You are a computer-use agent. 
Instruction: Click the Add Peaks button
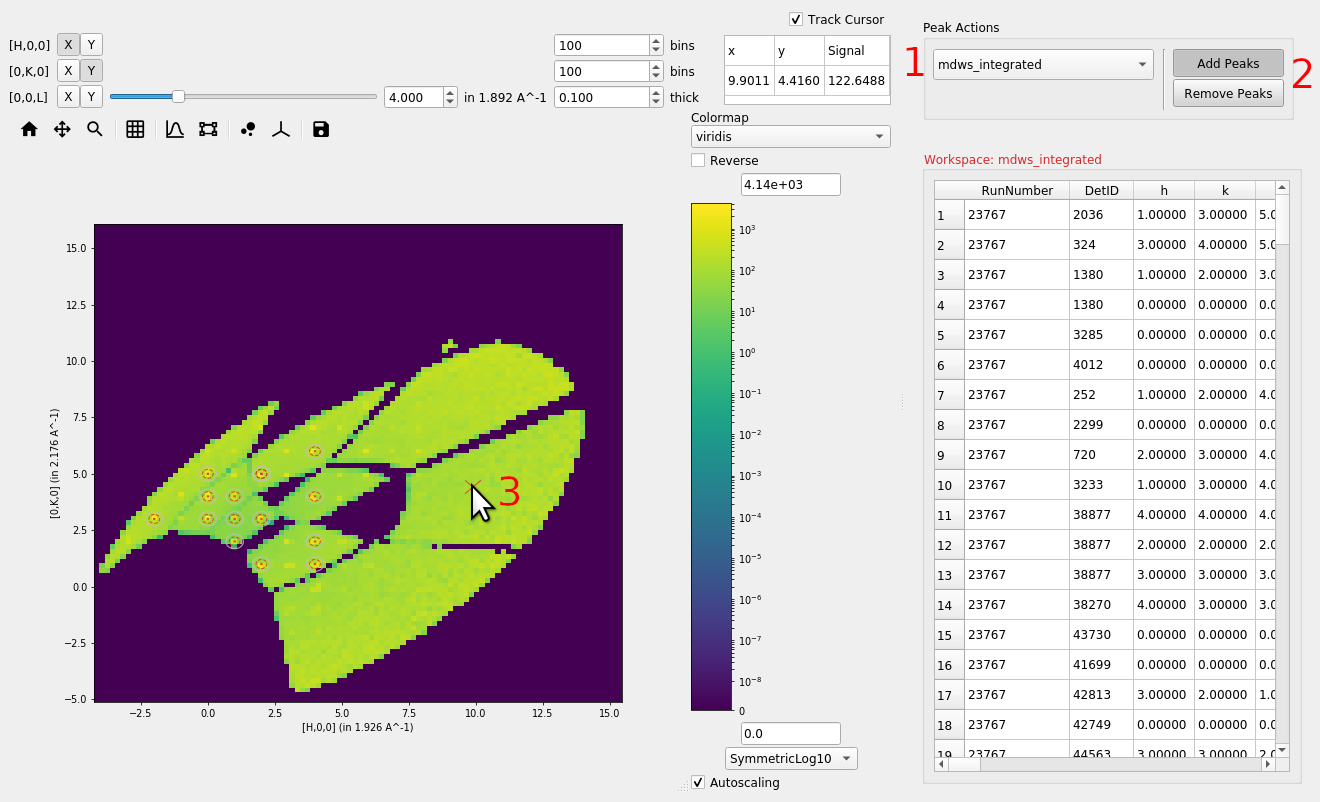pos(1227,63)
